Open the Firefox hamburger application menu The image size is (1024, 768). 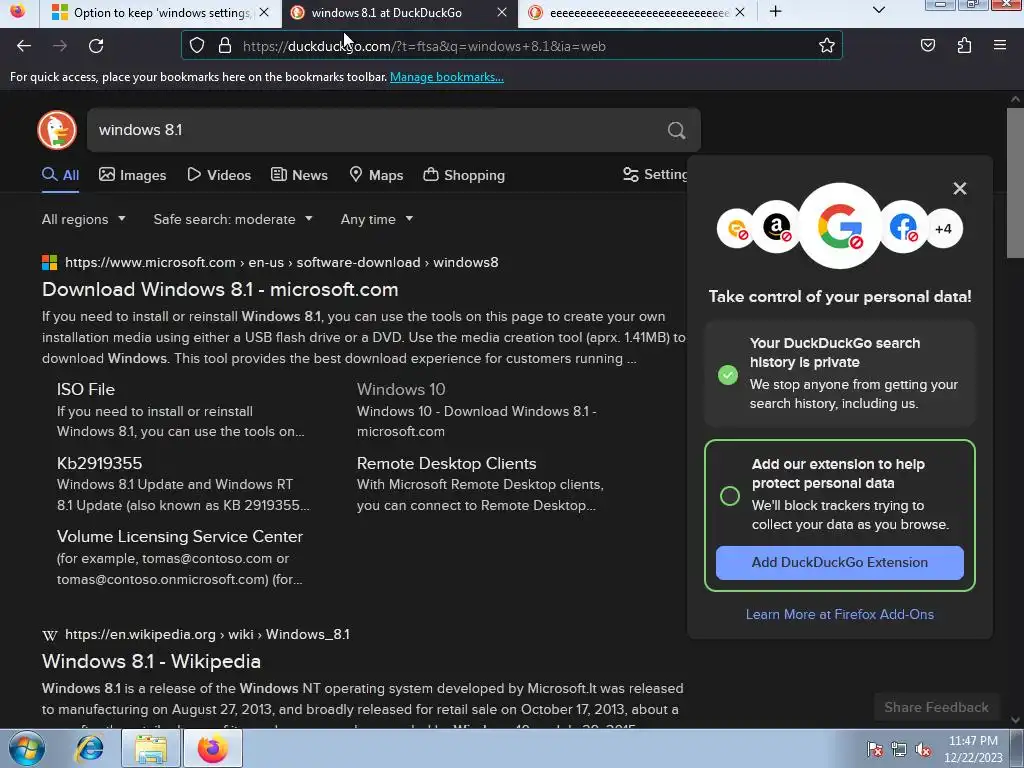coord(1000,46)
